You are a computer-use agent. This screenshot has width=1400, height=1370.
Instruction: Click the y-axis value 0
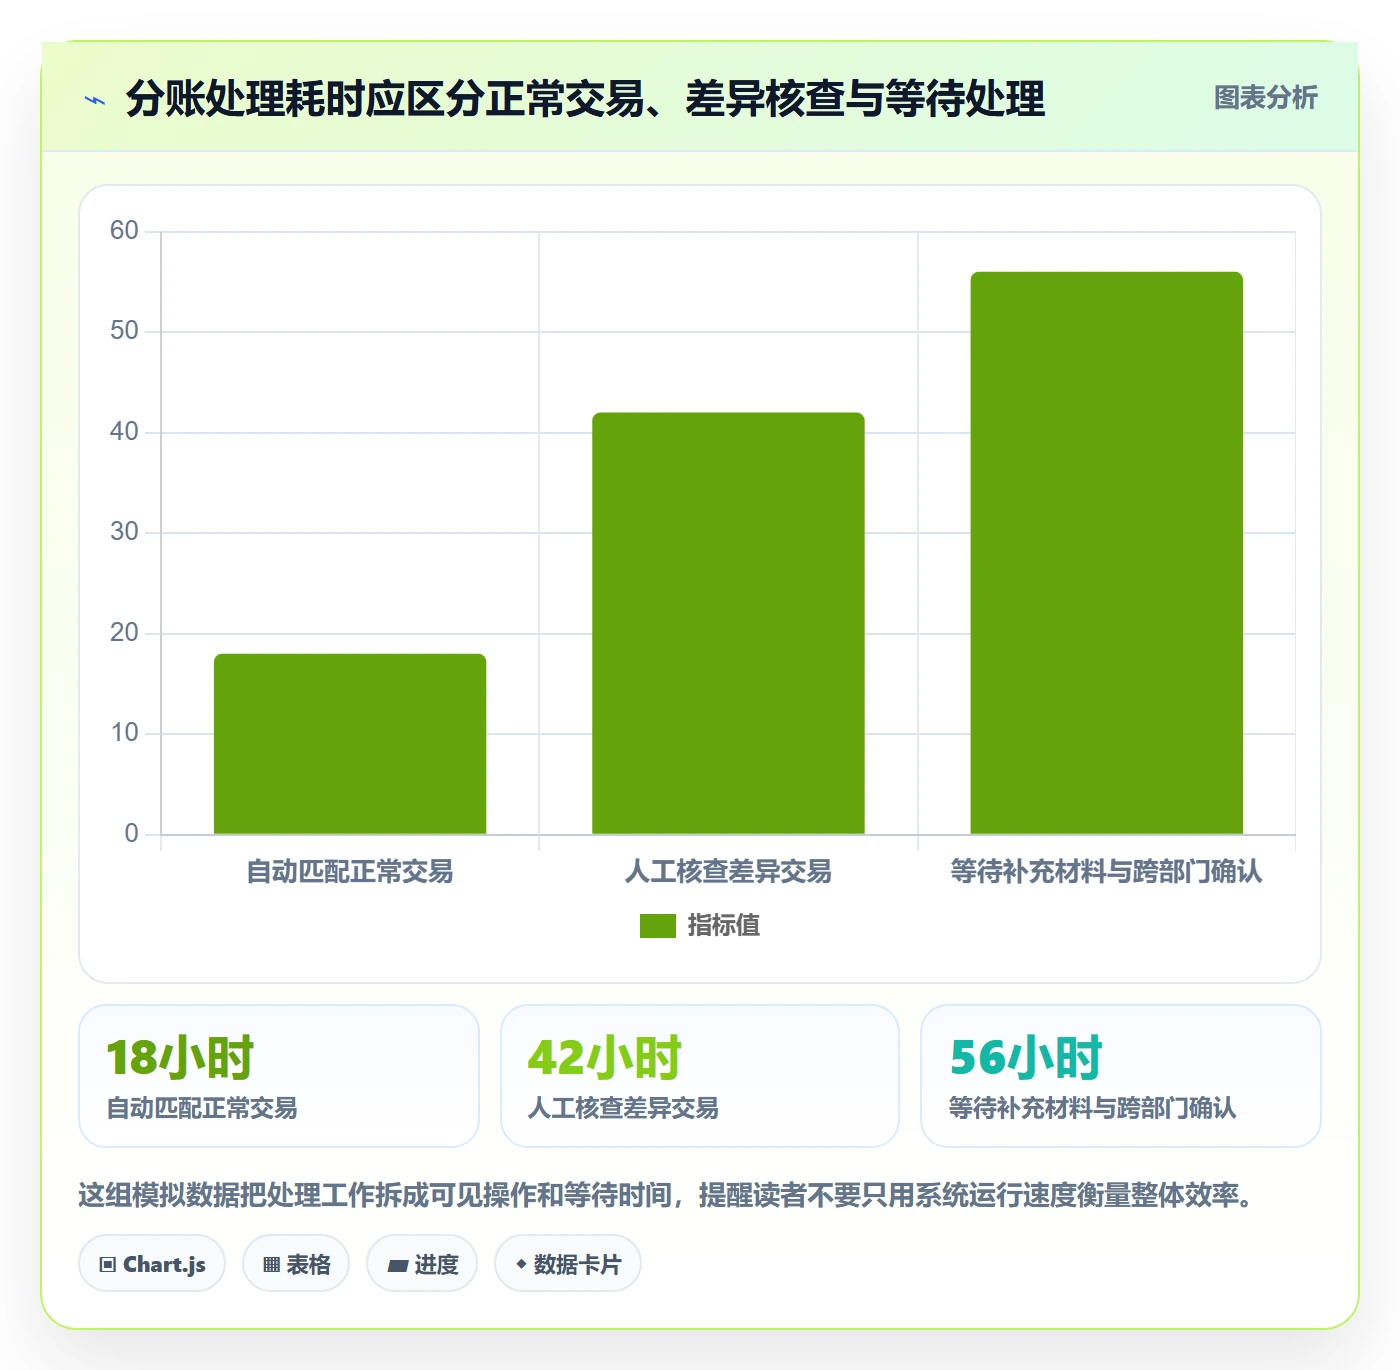[x=131, y=834]
